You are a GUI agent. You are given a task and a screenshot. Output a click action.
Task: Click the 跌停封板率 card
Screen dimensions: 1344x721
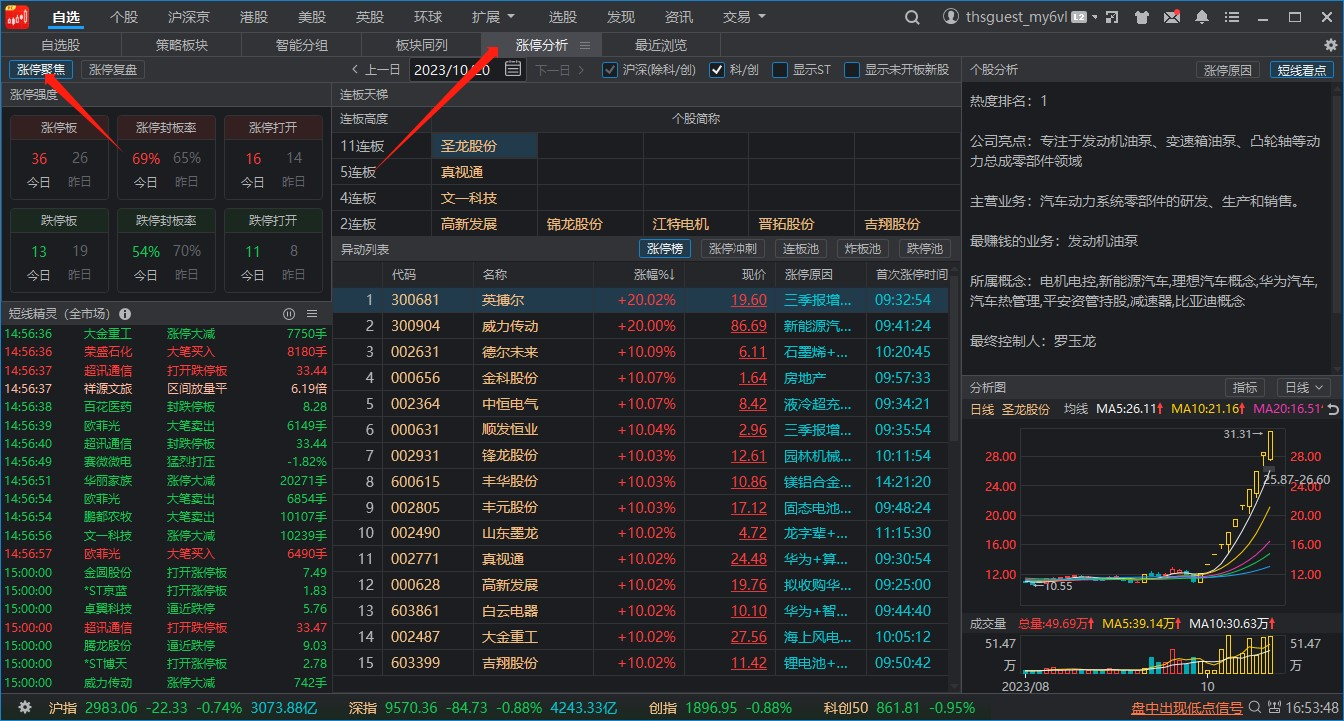[x=166, y=248]
